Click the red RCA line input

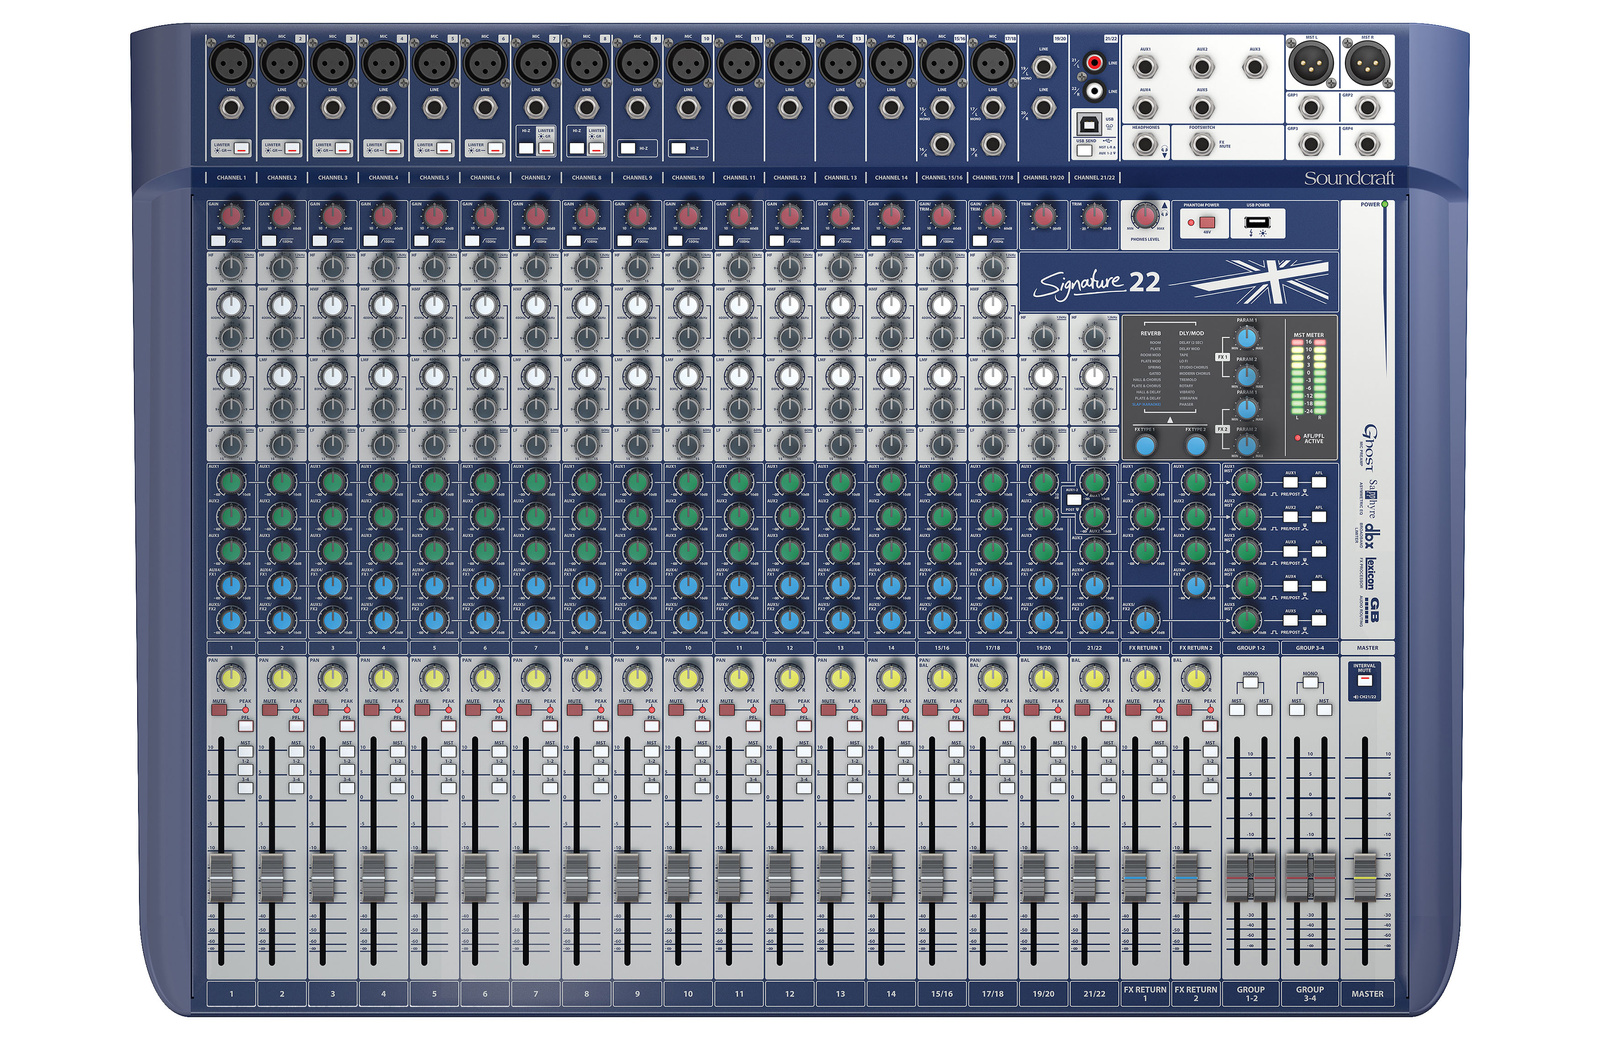1095,63
